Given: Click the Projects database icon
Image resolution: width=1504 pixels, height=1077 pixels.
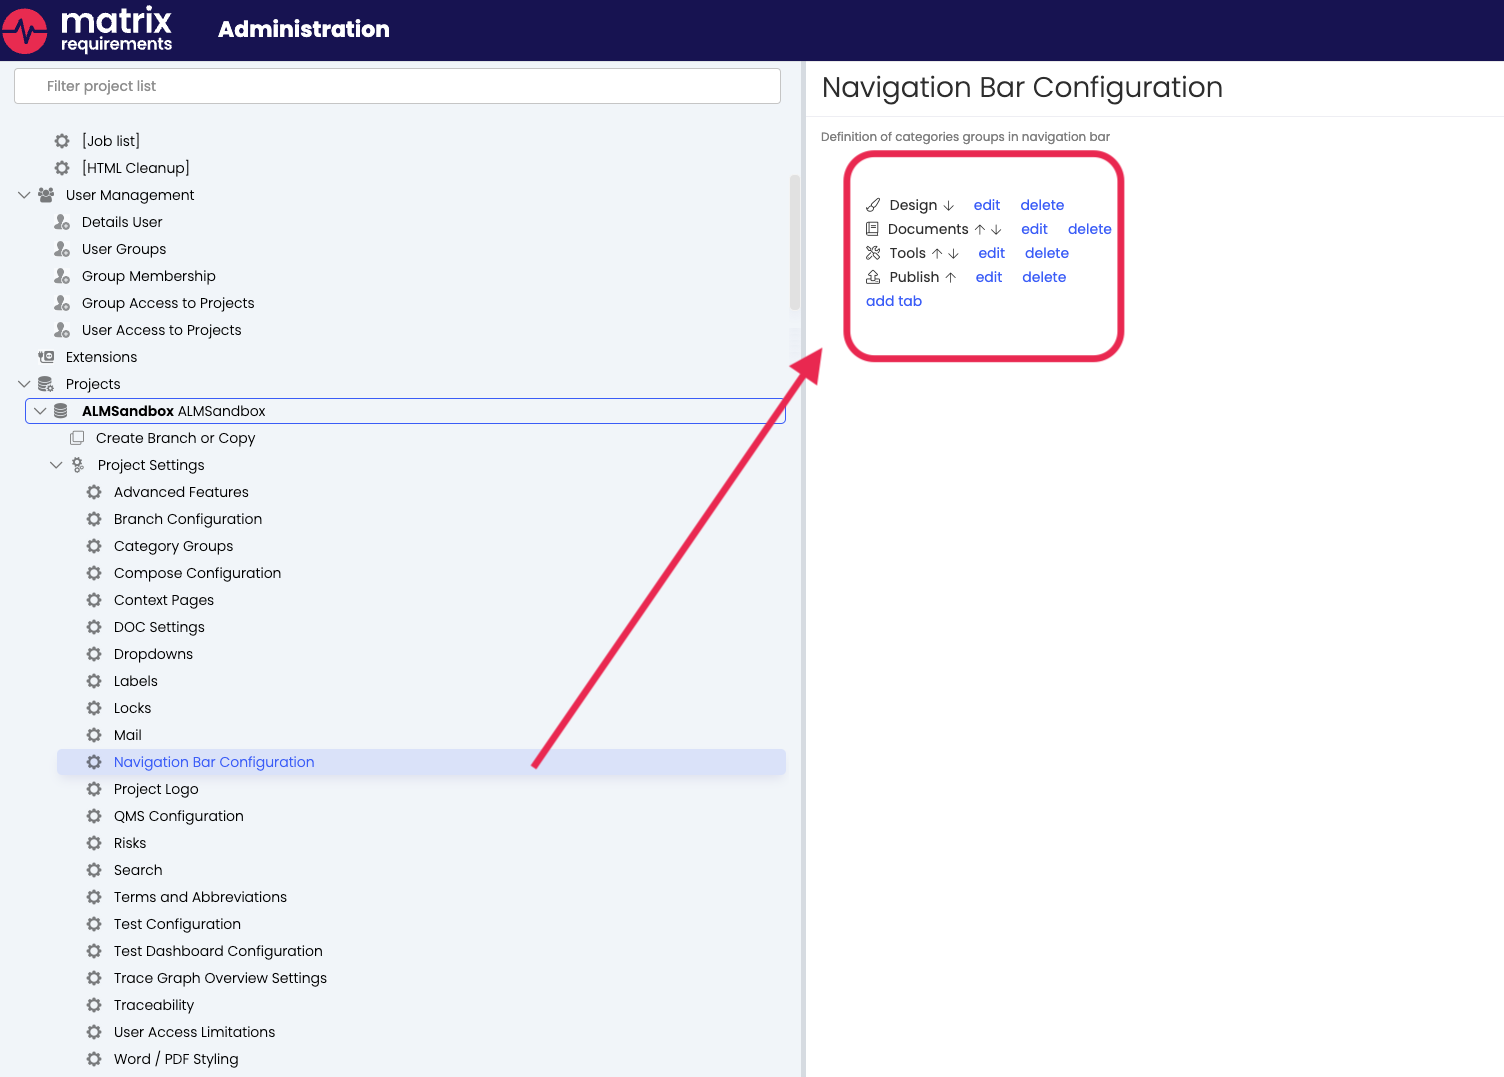Looking at the screenshot, I should [x=46, y=384].
